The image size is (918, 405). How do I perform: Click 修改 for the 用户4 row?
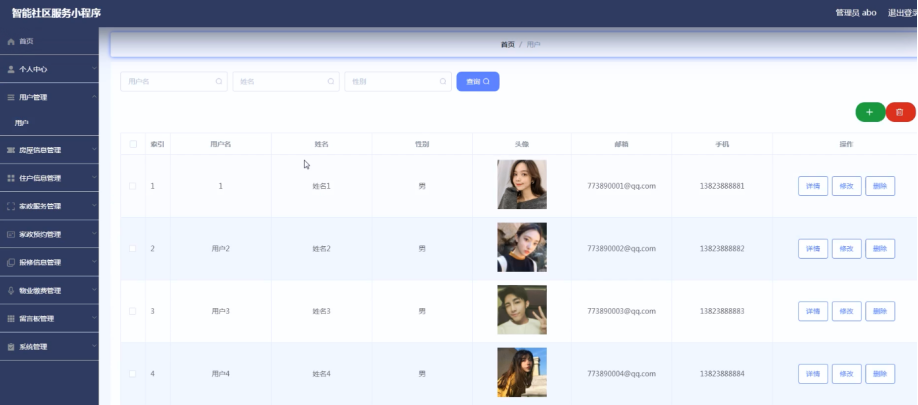click(x=847, y=374)
